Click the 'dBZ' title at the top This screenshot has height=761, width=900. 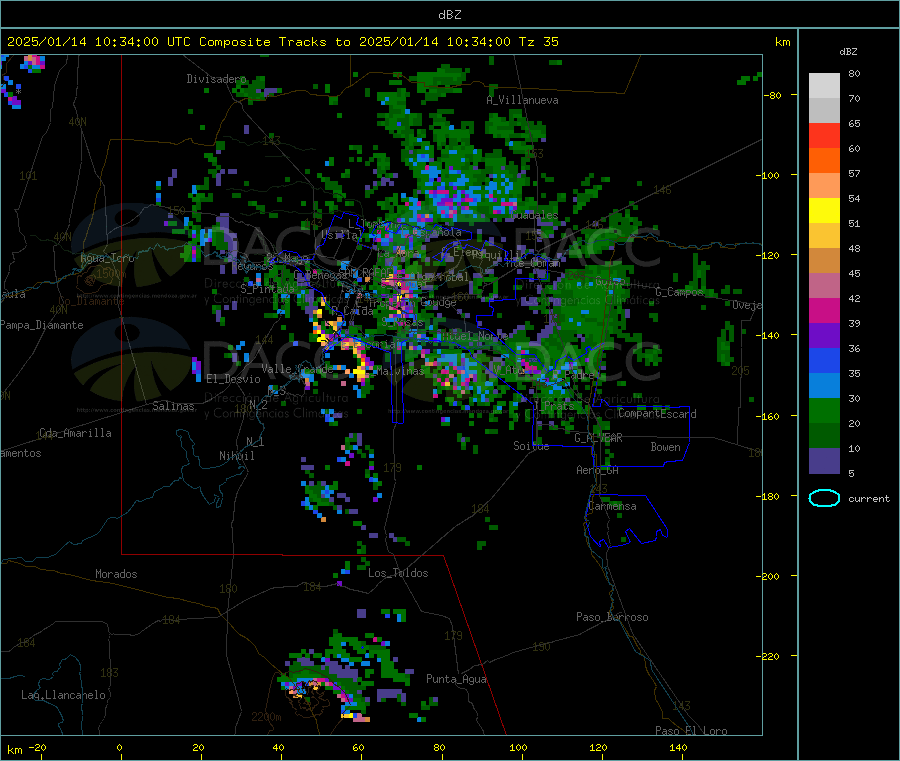tap(449, 15)
